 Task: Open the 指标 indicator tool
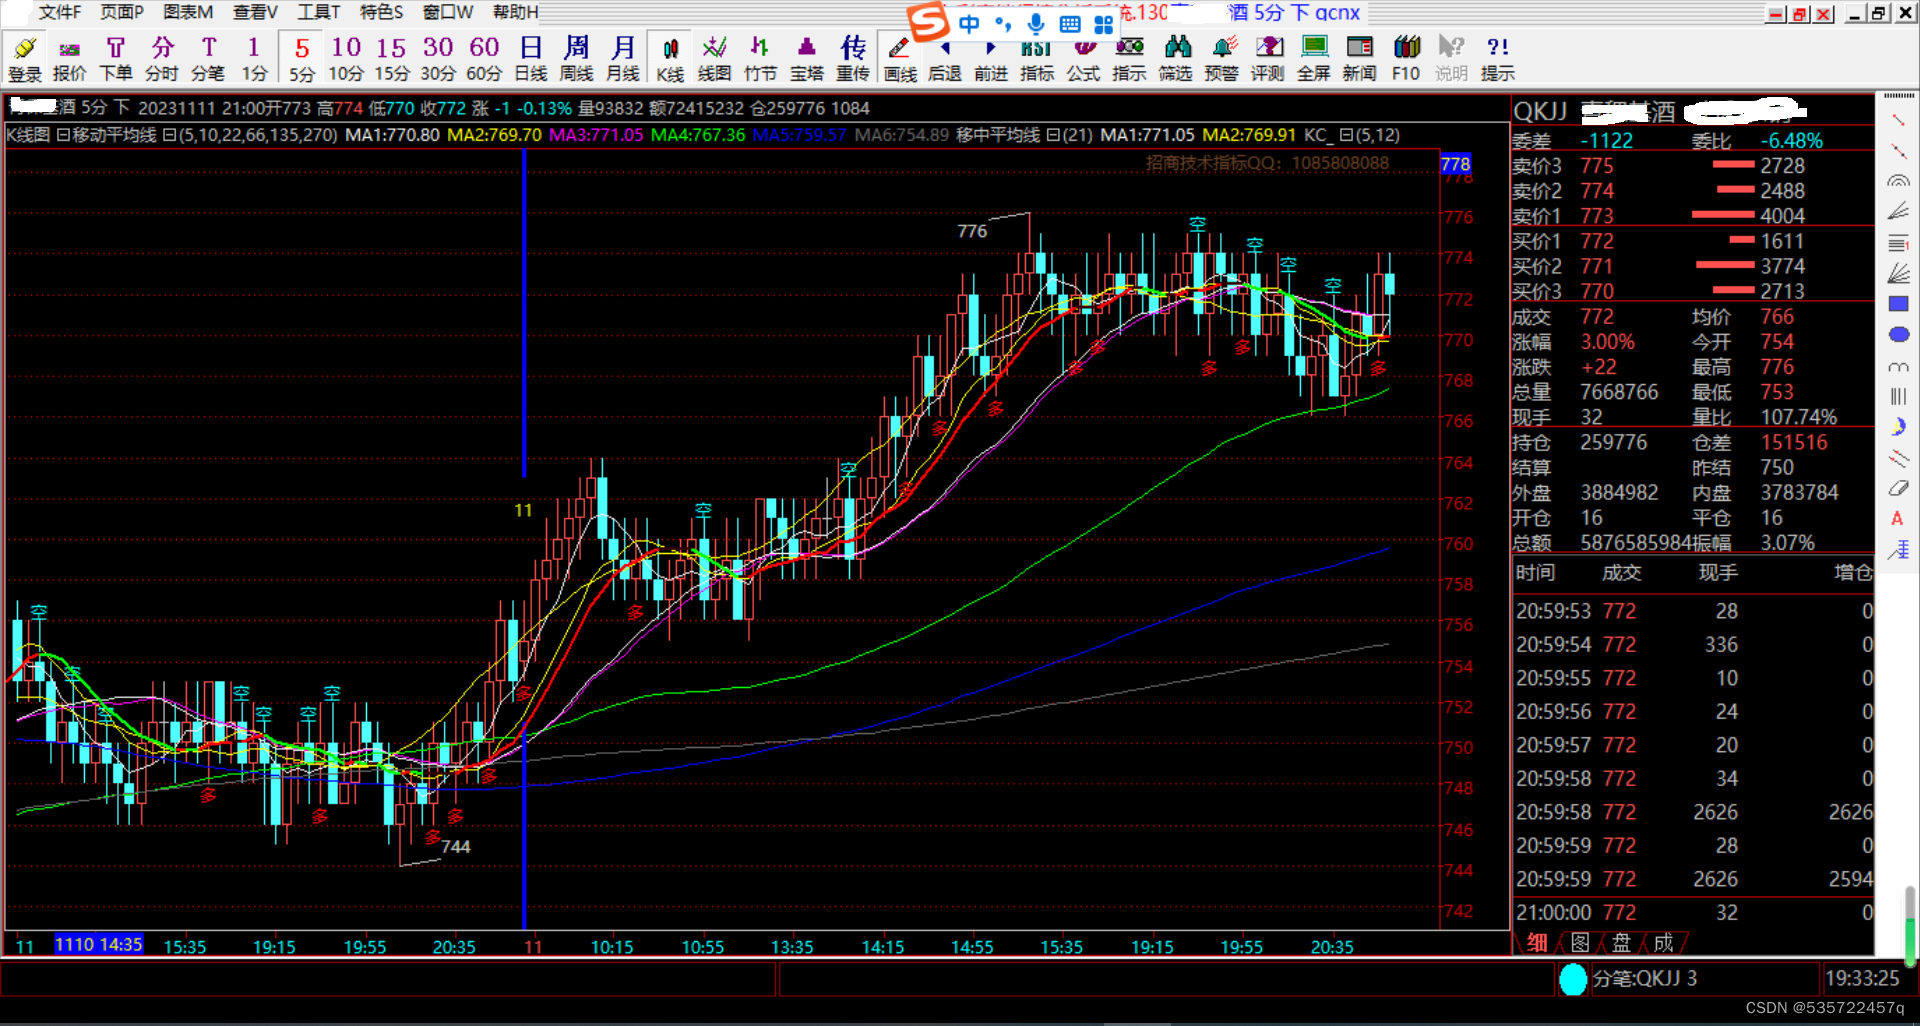tap(1037, 58)
